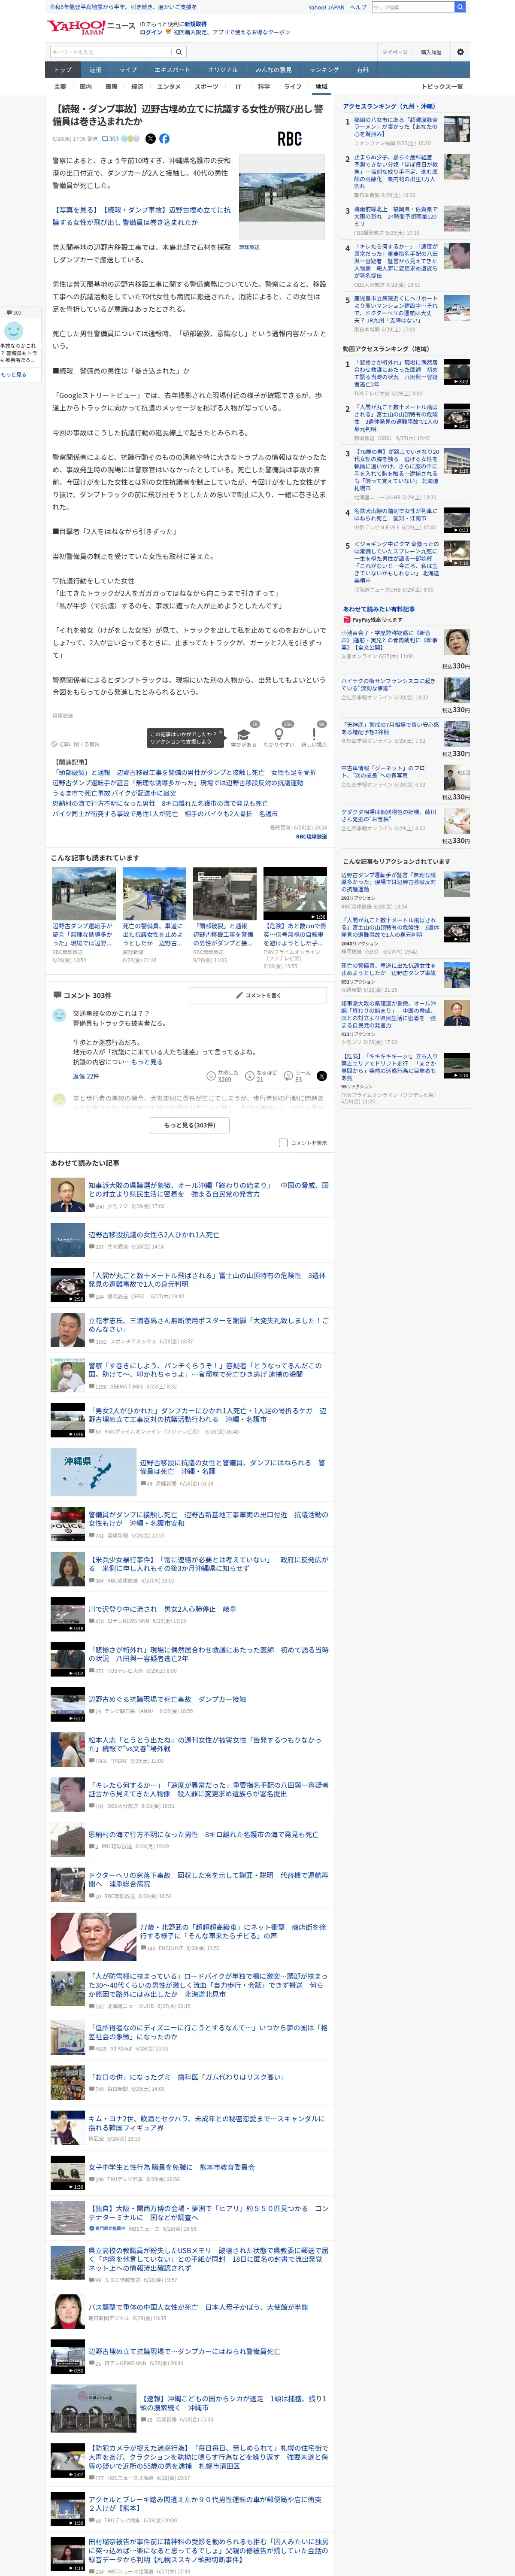The width and height of the screenshot is (515, 2576).
Task: Select the スポーツ category
Action: [x=206, y=87]
